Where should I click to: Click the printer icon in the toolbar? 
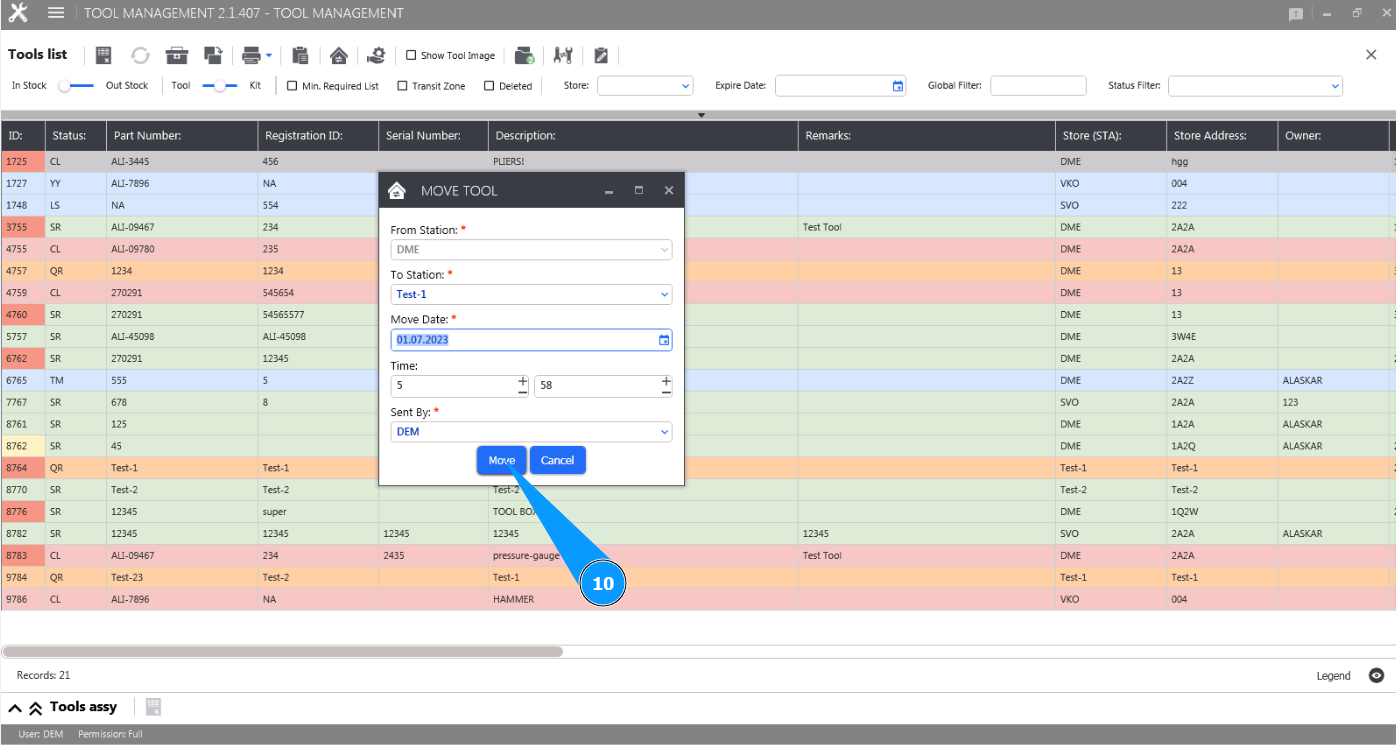(251, 55)
